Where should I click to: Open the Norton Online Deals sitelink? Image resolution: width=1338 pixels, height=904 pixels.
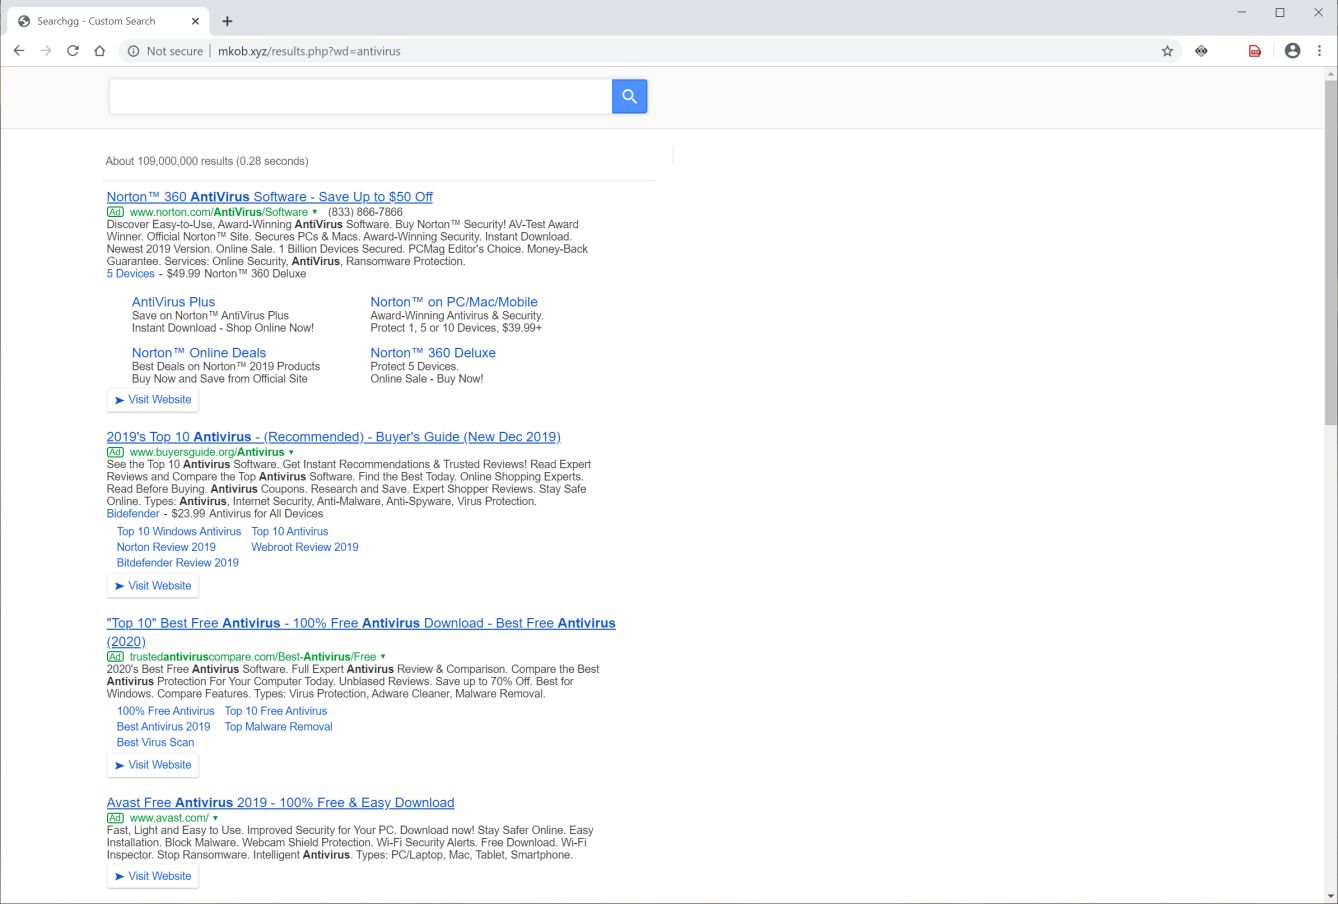click(199, 353)
